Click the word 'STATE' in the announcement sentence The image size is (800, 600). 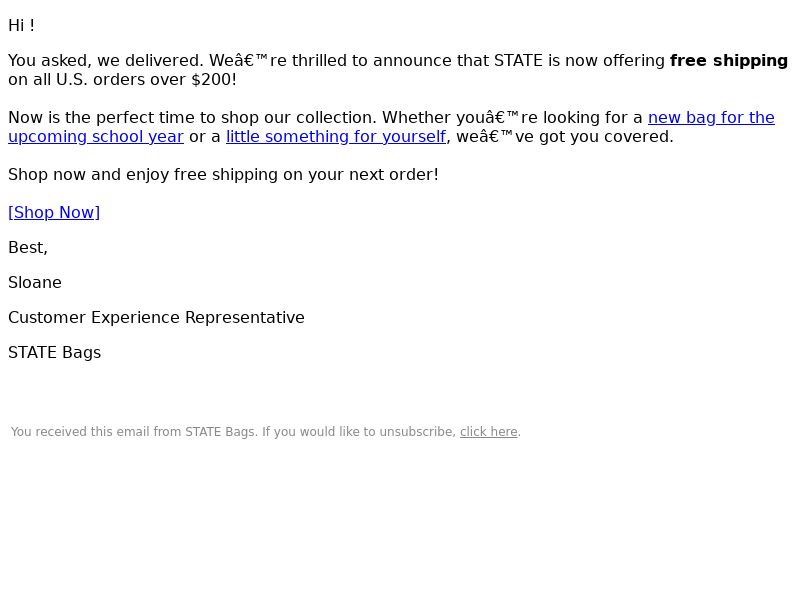tap(518, 60)
